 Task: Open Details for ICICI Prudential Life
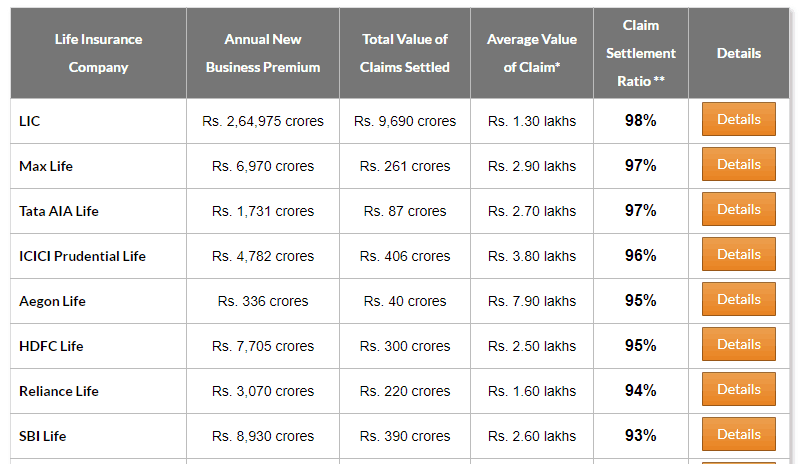point(739,254)
